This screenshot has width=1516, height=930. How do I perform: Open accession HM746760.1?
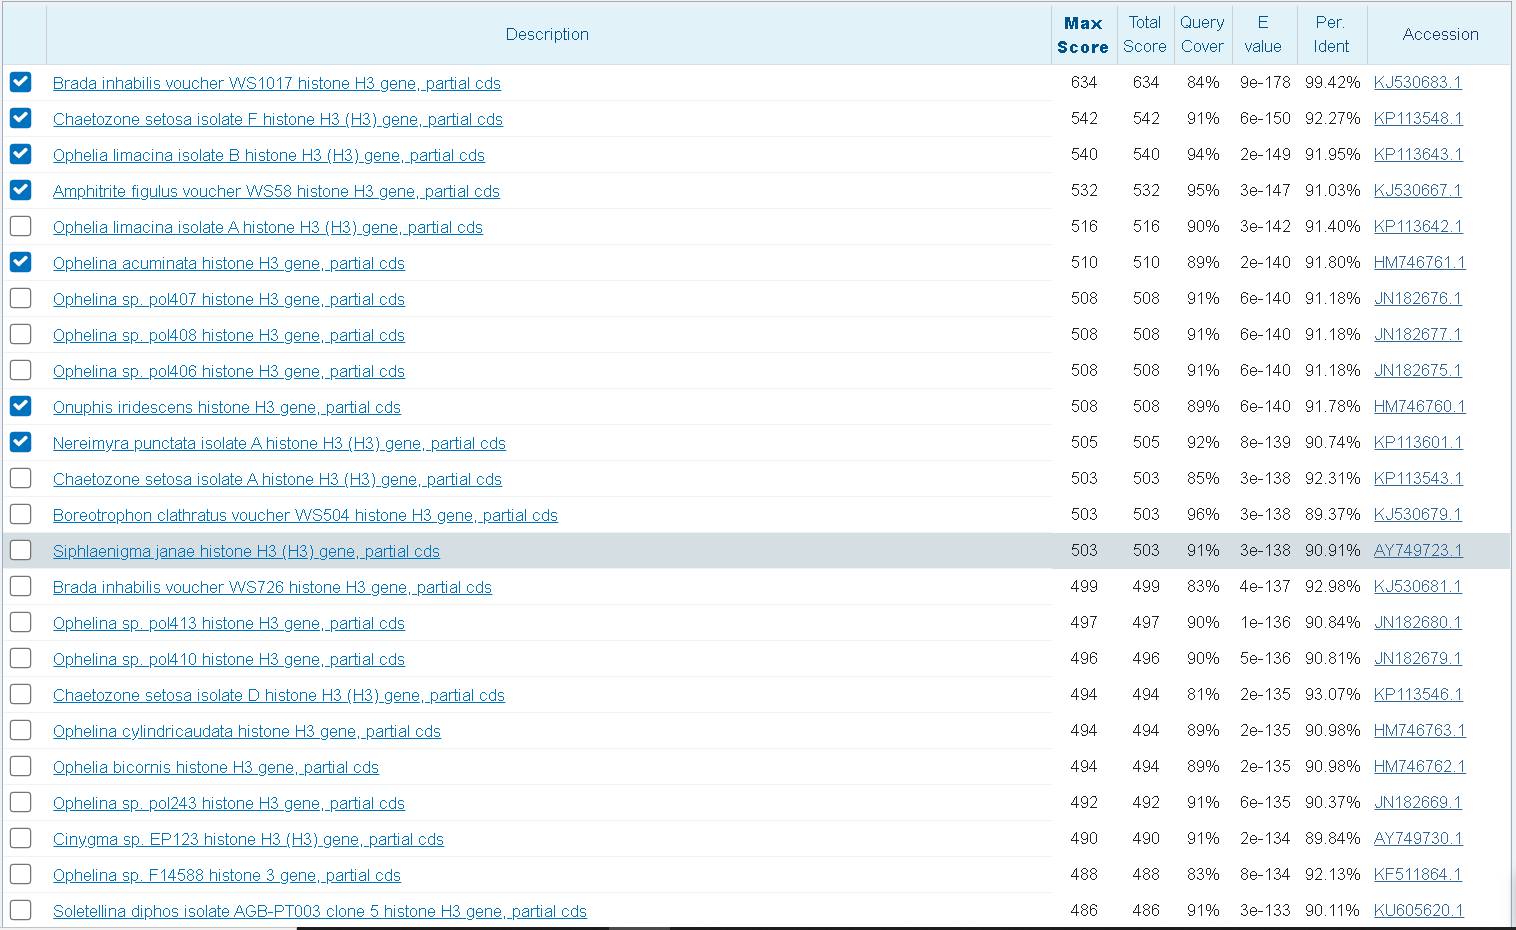(x=1420, y=406)
